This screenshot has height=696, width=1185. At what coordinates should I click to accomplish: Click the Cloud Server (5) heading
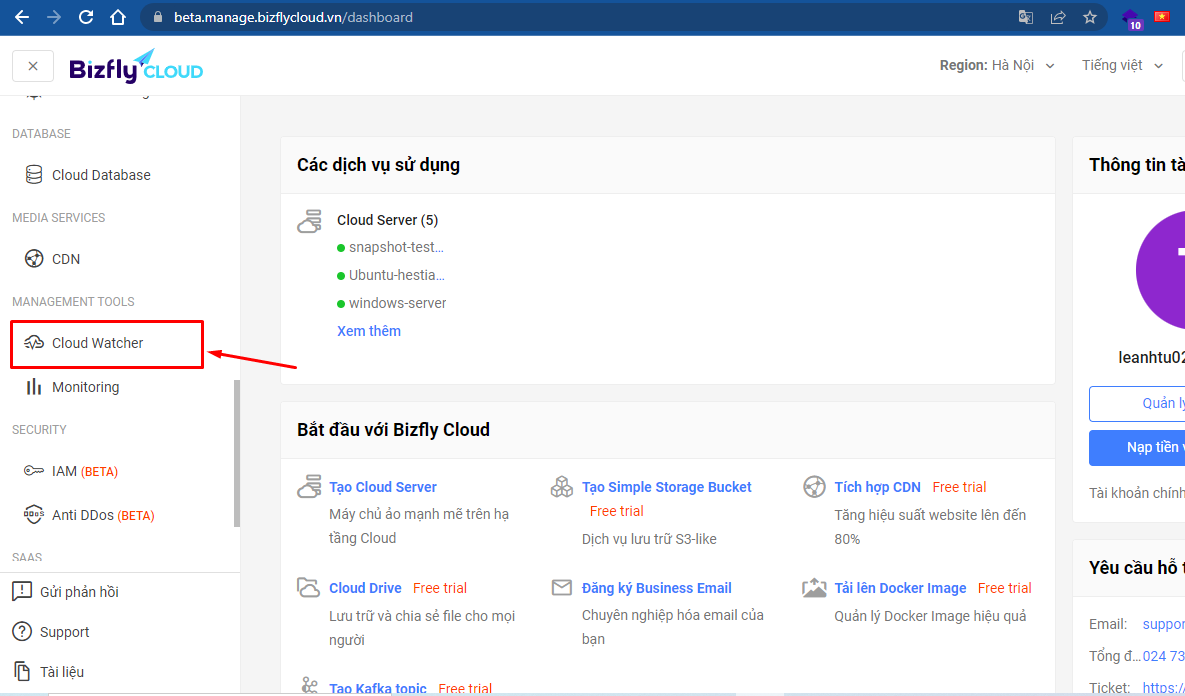click(x=388, y=220)
